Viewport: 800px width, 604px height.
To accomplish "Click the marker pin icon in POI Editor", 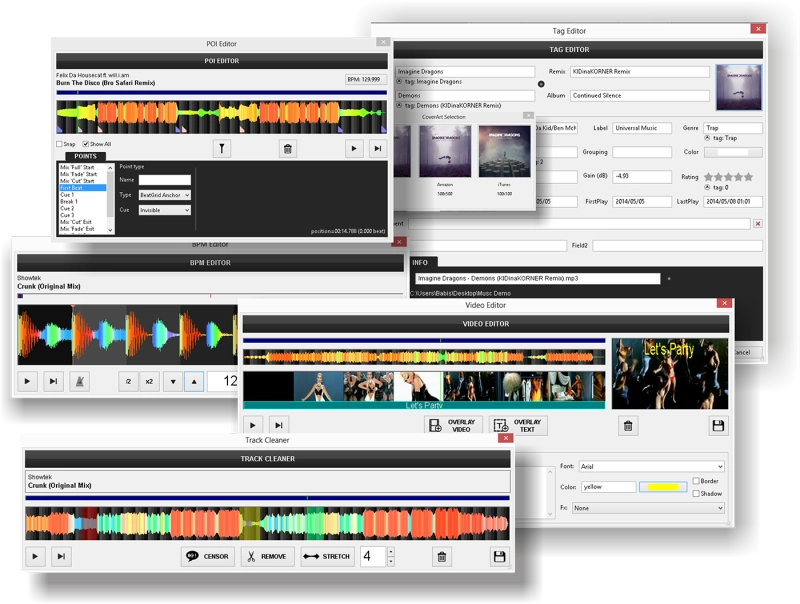I will point(221,148).
